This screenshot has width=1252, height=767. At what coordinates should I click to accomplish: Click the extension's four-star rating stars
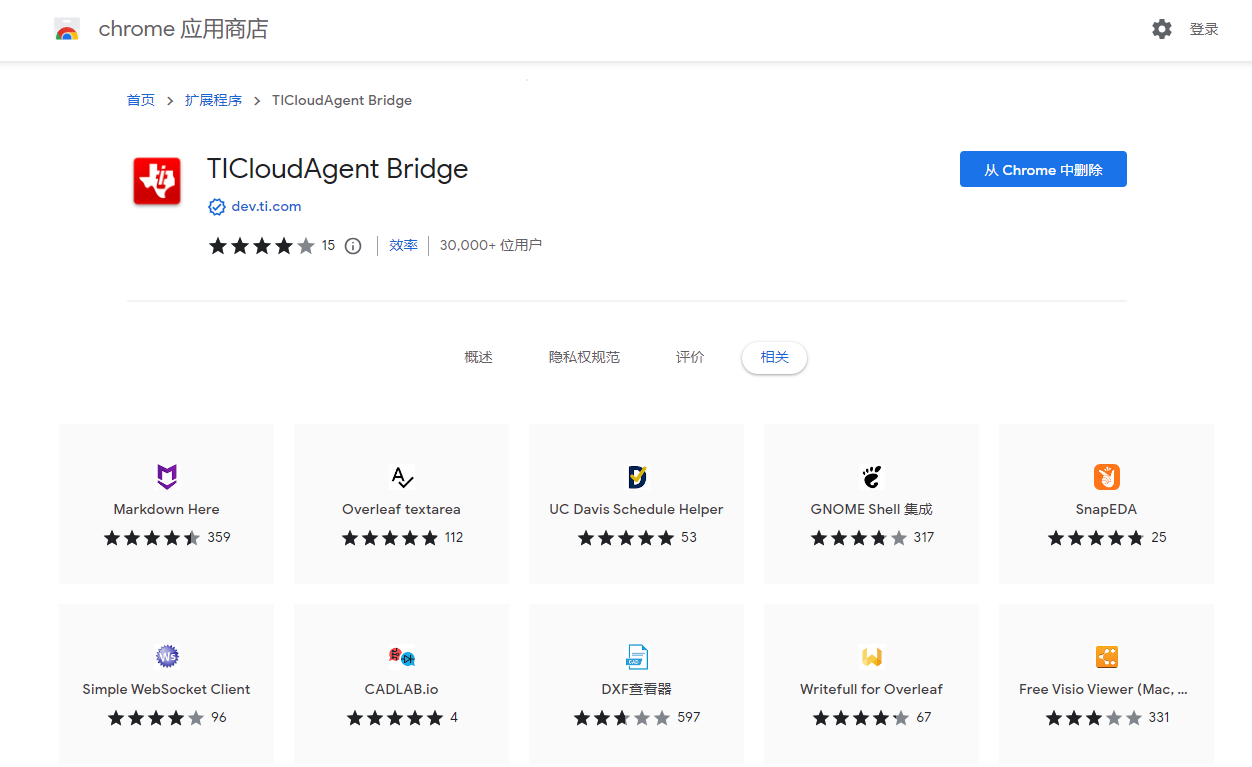[261, 246]
